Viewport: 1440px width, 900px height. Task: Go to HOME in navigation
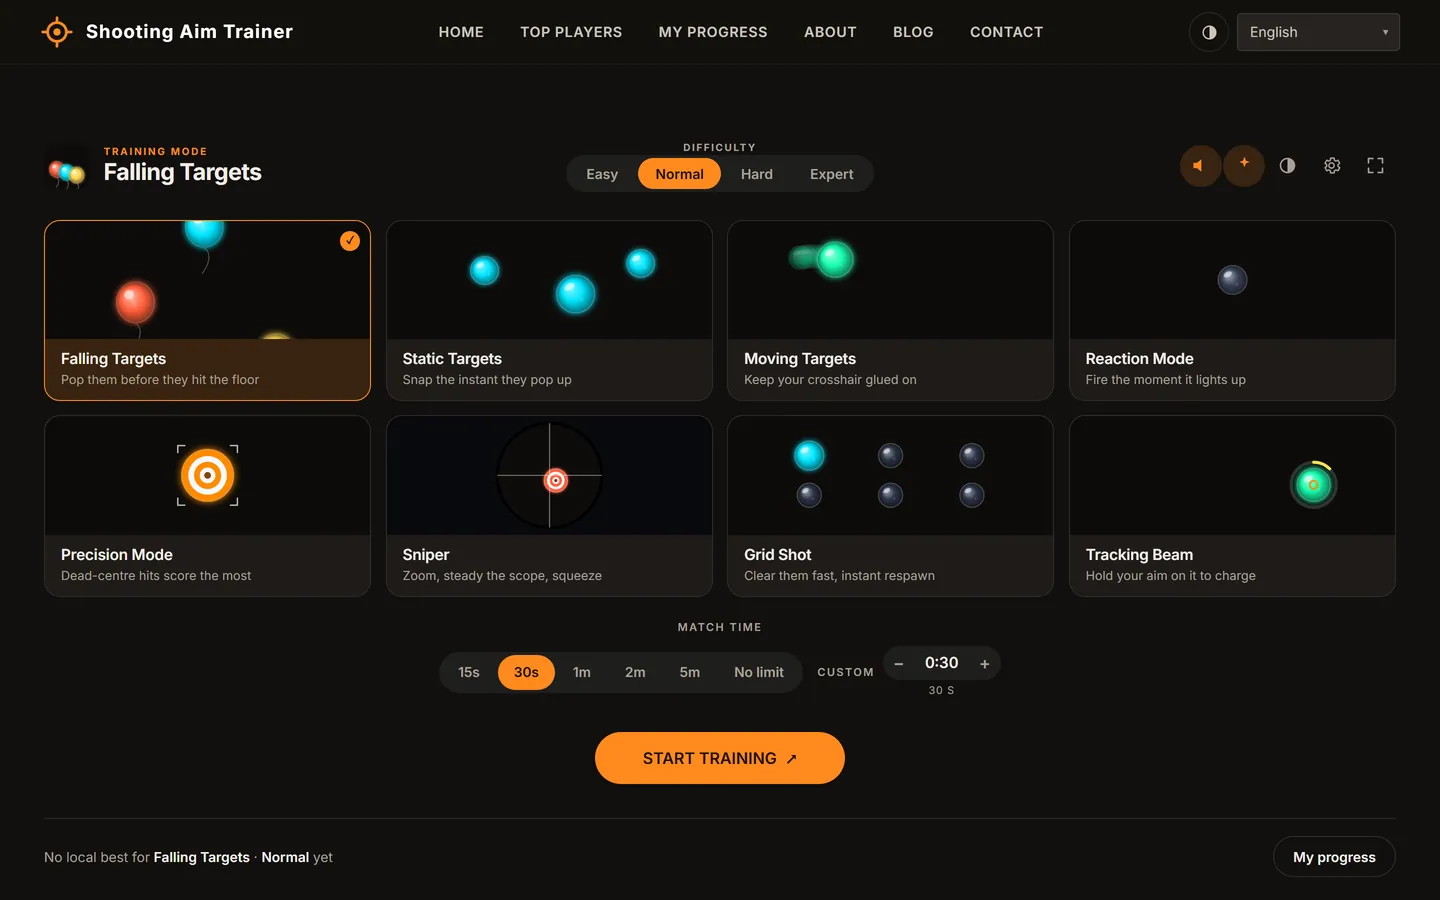pyautogui.click(x=461, y=32)
